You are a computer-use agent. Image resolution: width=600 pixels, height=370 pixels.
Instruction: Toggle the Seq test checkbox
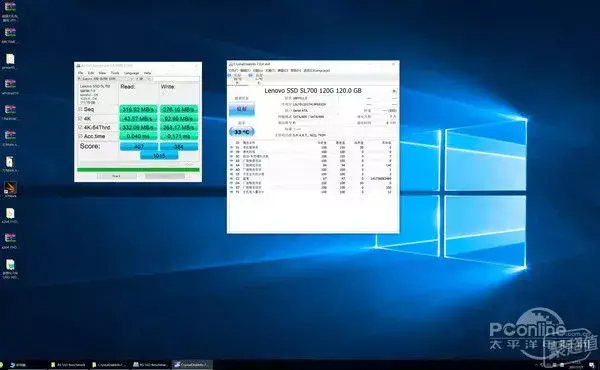tap(80, 109)
